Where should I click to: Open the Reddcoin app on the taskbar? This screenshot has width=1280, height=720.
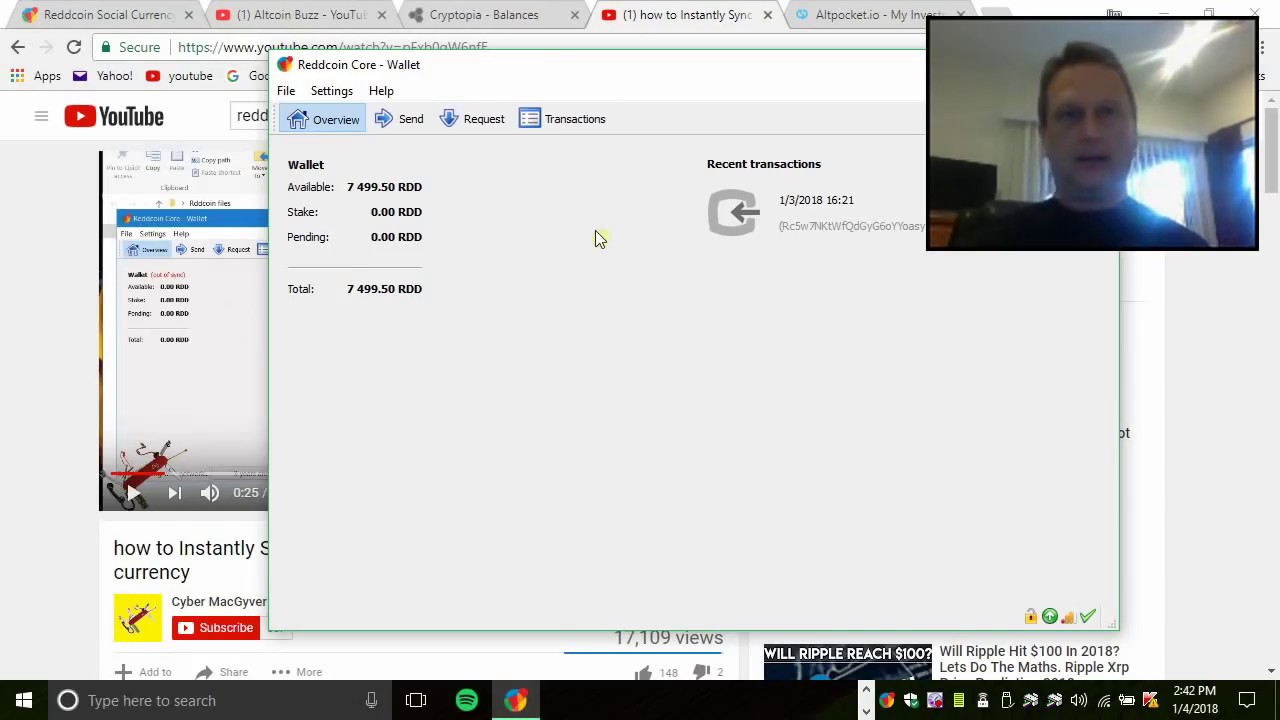coord(516,700)
